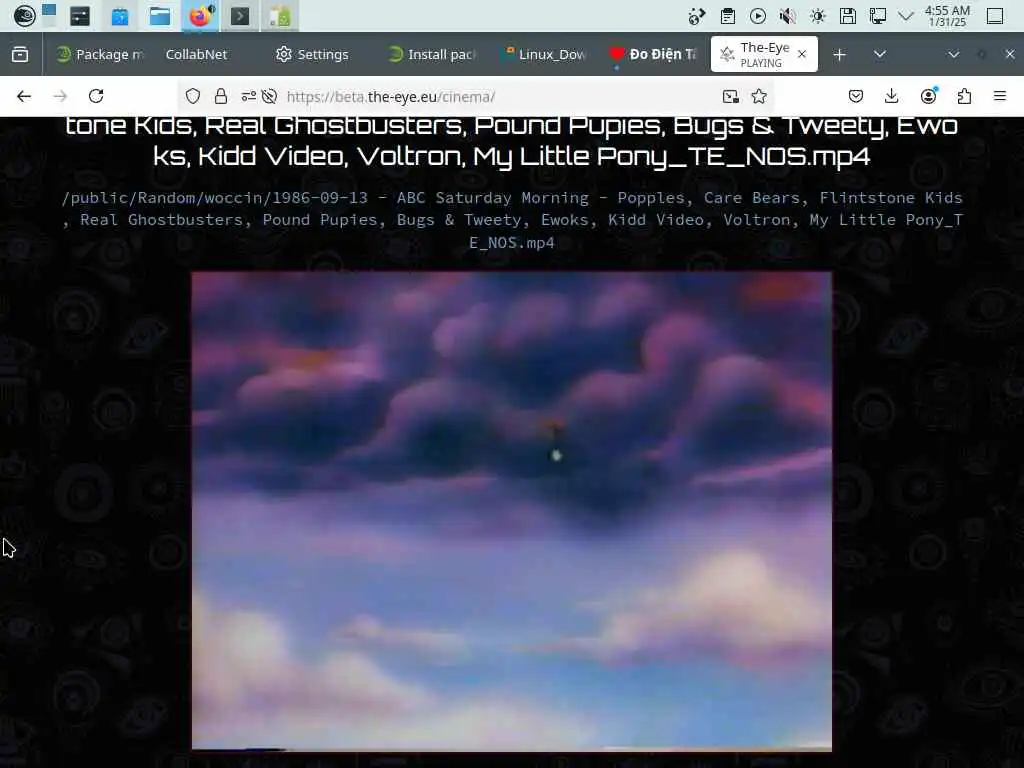Viewport: 1024px width, 768px height.
Task: Switch to the Package tab
Action: 101,54
